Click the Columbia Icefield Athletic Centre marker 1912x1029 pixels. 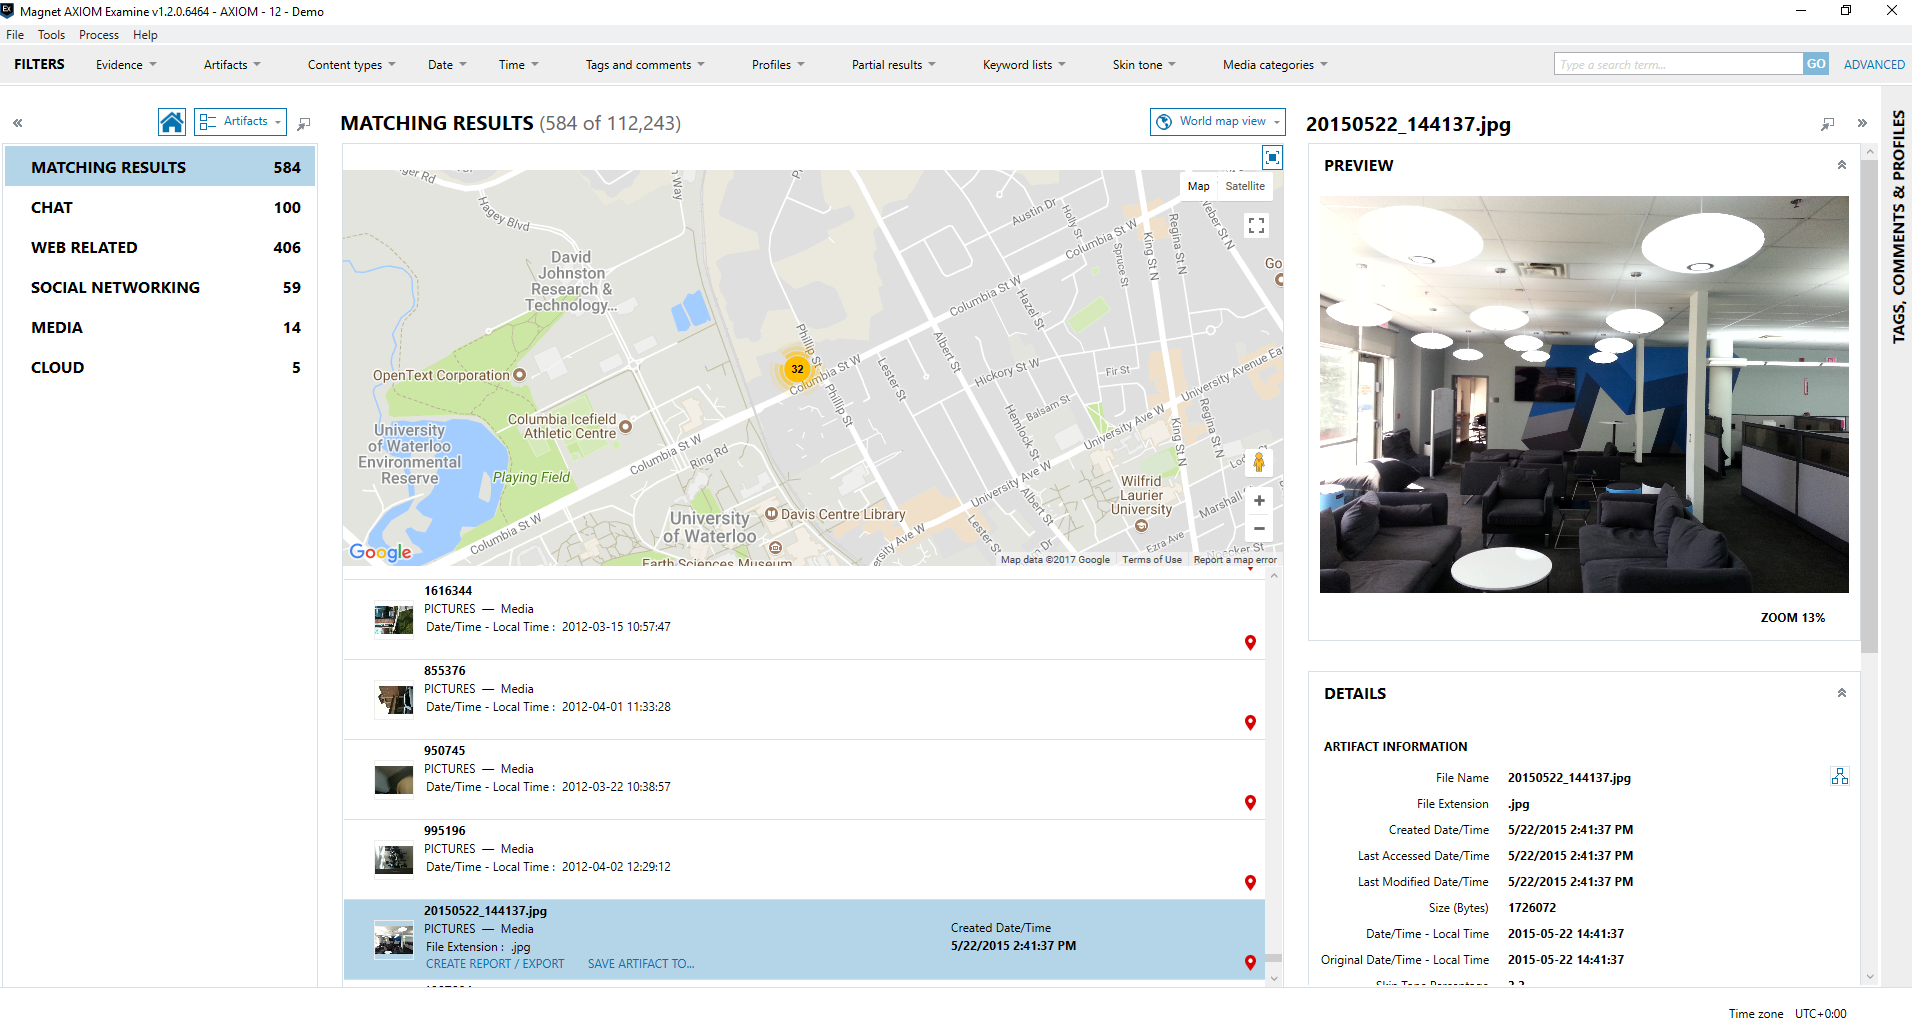coord(626,426)
